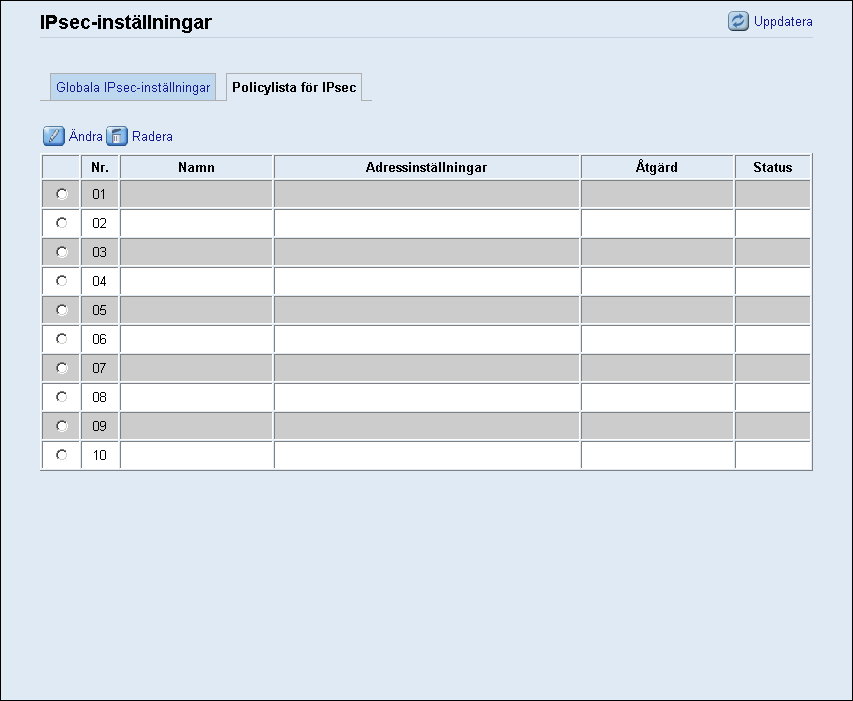Viewport: 853px width, 701px height.
Task: Mark row 07 radio button
Action: (61, 368)
